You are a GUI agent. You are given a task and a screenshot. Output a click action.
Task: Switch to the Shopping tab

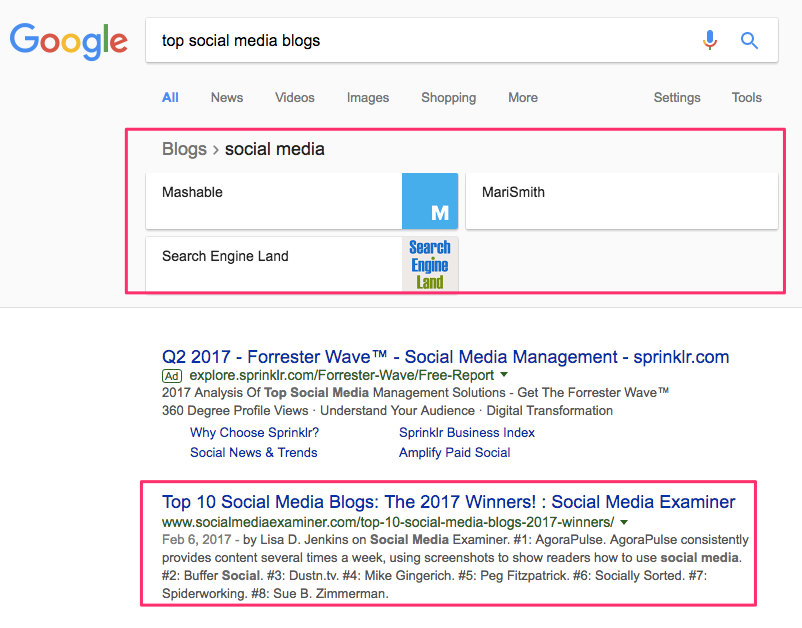449,98
